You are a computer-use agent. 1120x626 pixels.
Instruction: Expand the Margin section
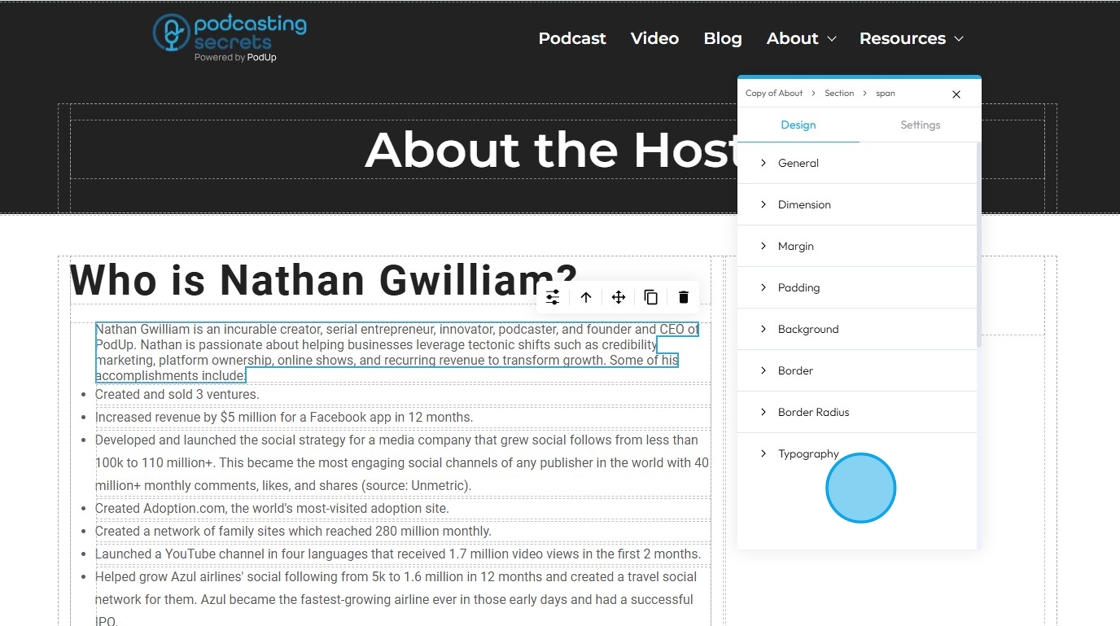(857, 246)
